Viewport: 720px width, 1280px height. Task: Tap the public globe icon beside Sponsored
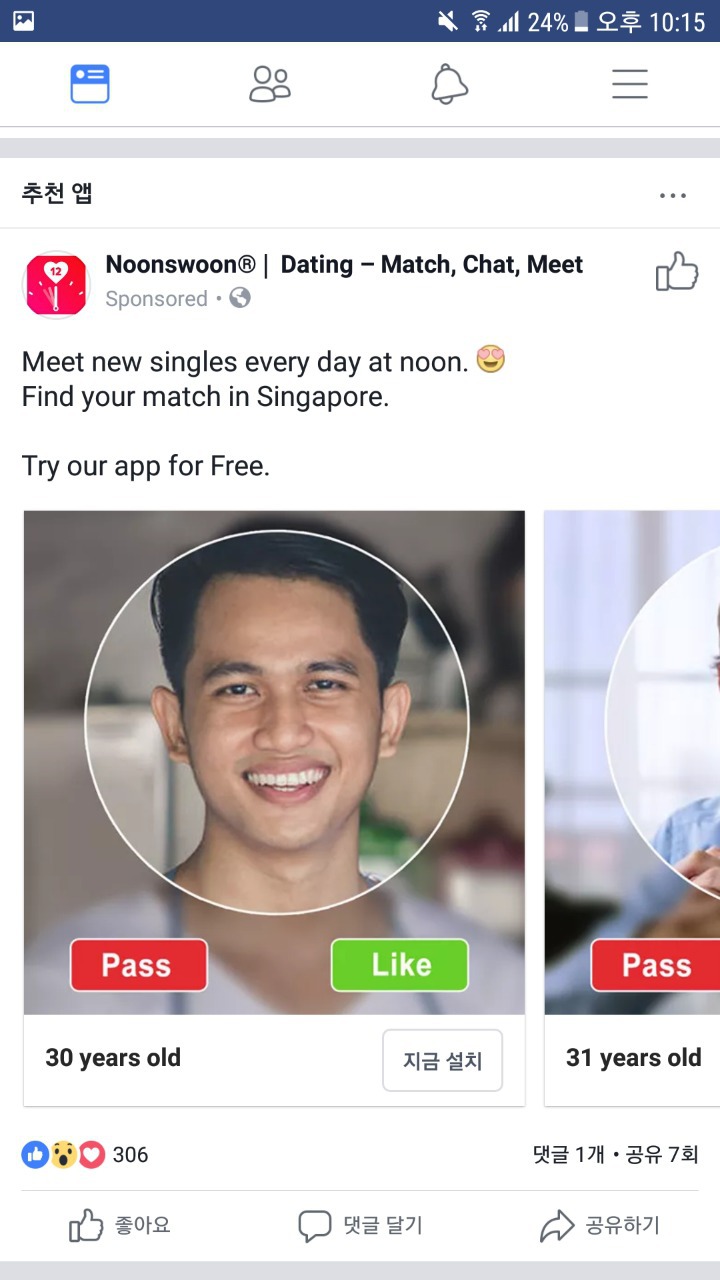coord(240,298)
